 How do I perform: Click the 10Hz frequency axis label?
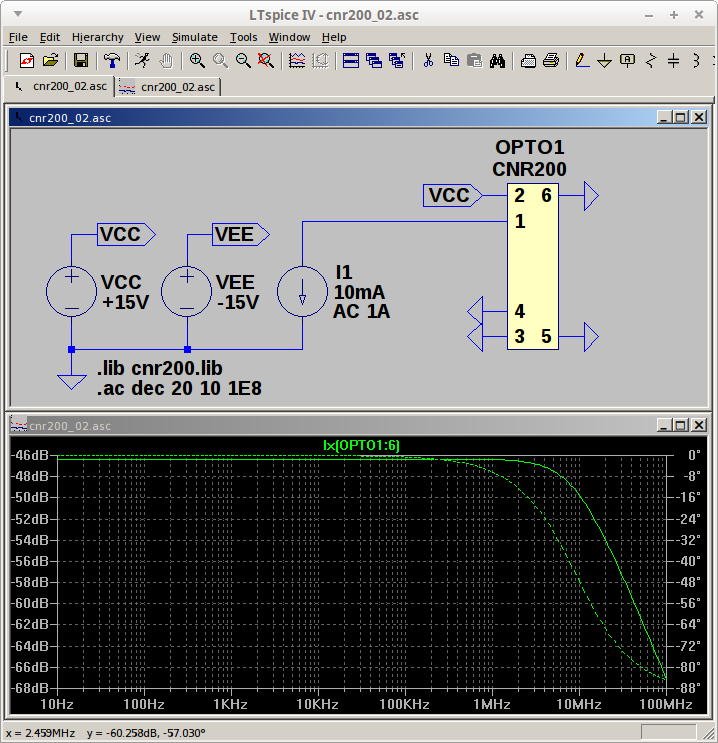[57, 704]
